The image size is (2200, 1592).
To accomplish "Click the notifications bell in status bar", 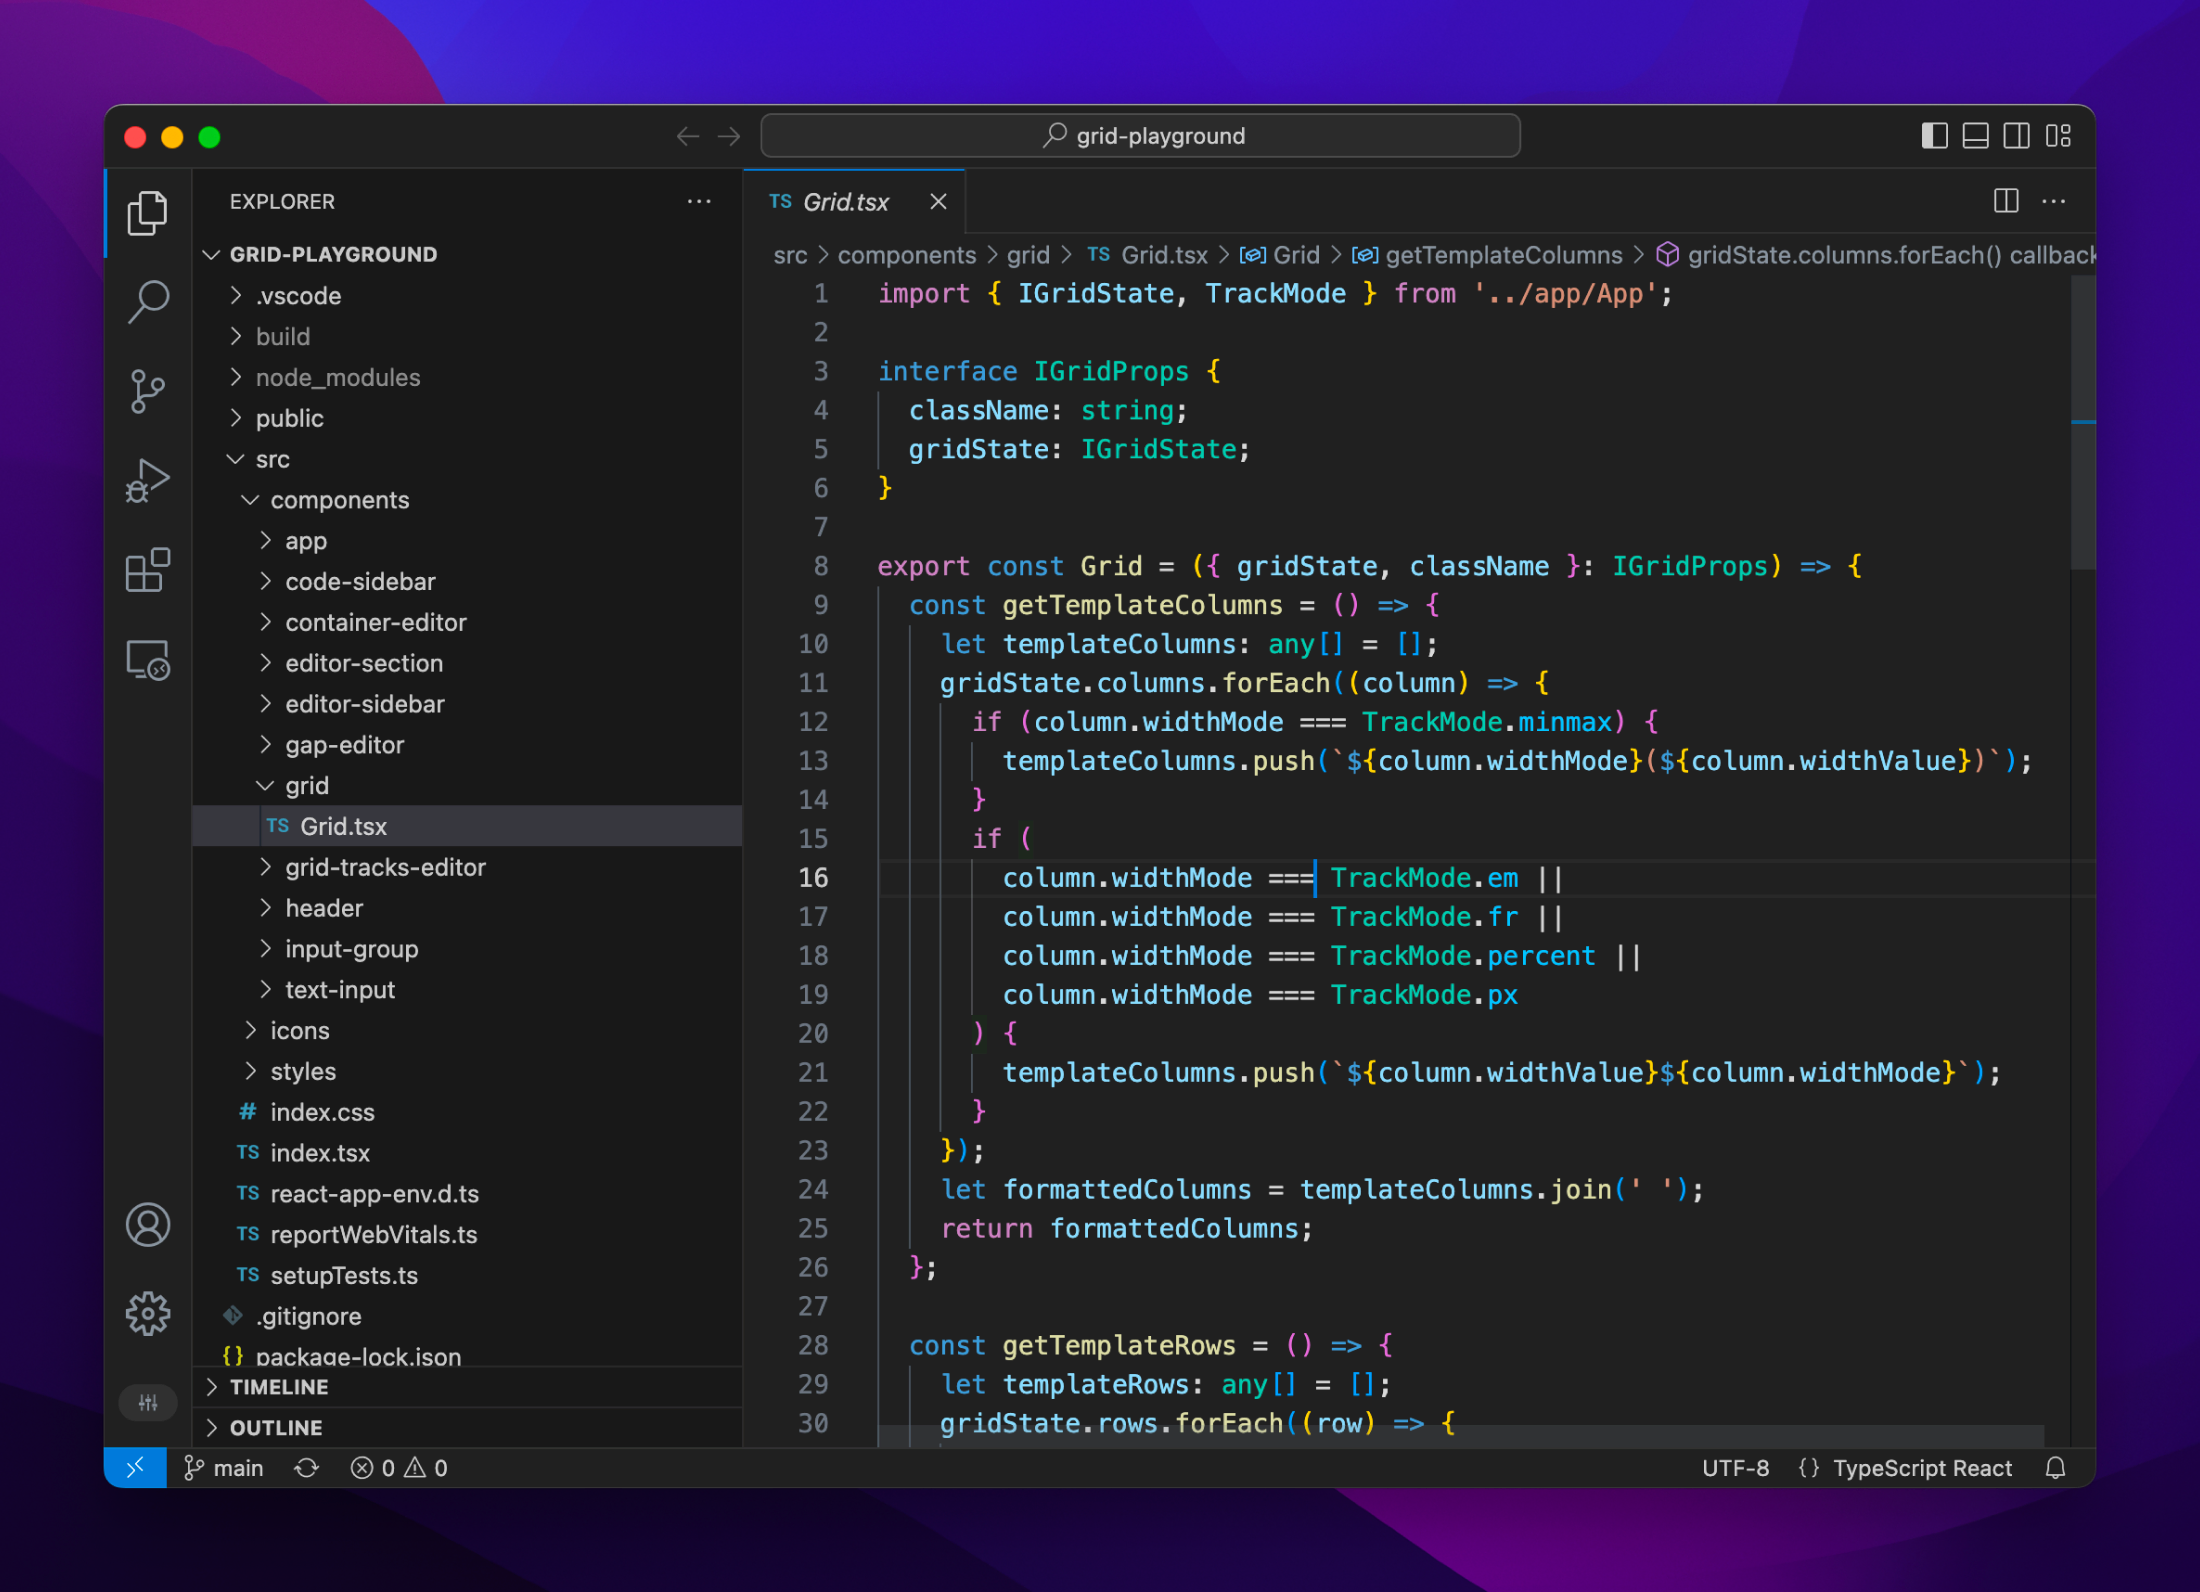I will pos(2055,1468).
